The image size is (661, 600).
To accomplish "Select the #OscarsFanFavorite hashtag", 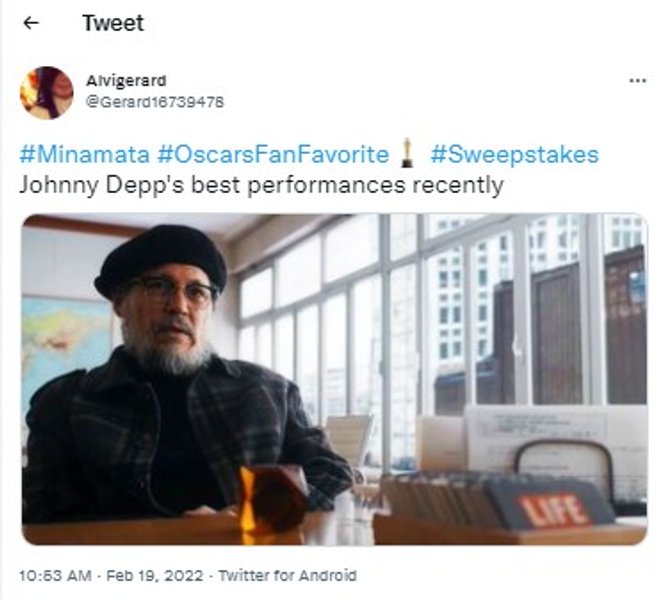I will pos(274,154).
